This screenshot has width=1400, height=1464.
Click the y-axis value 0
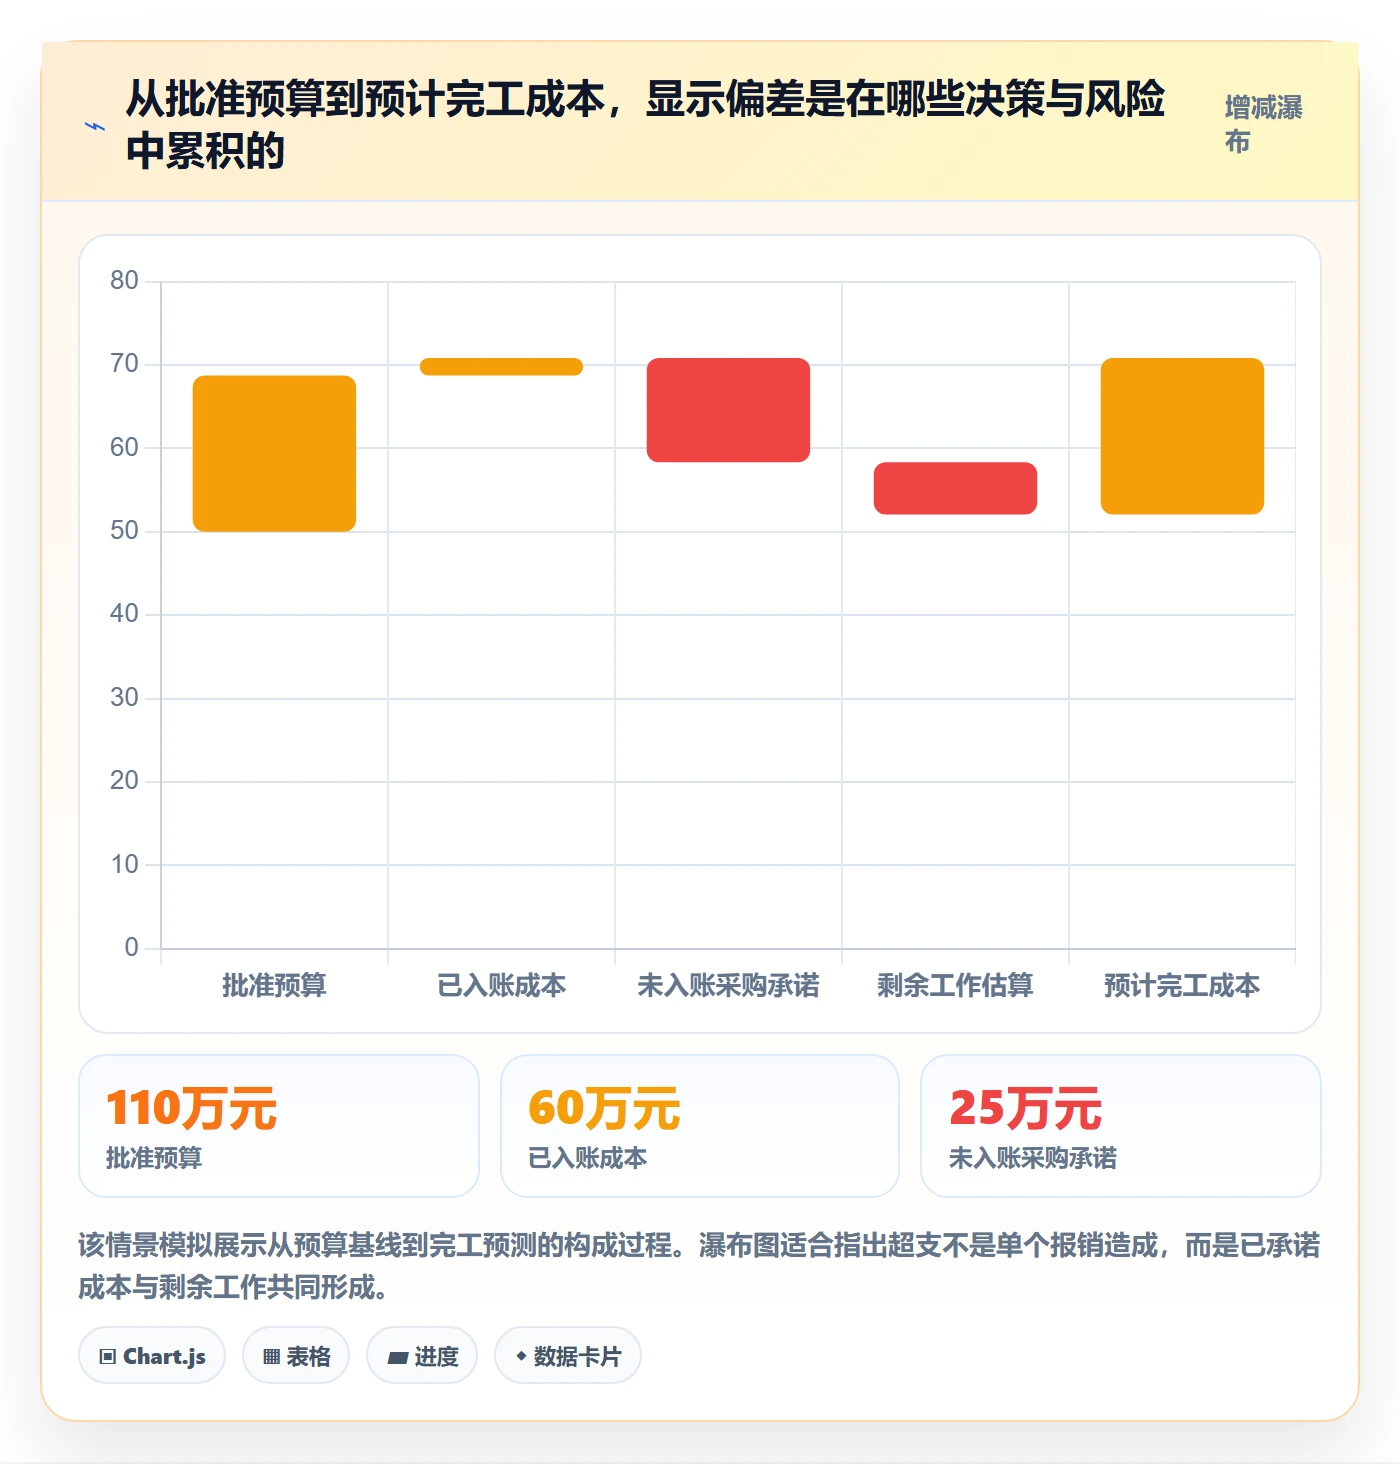131,947
